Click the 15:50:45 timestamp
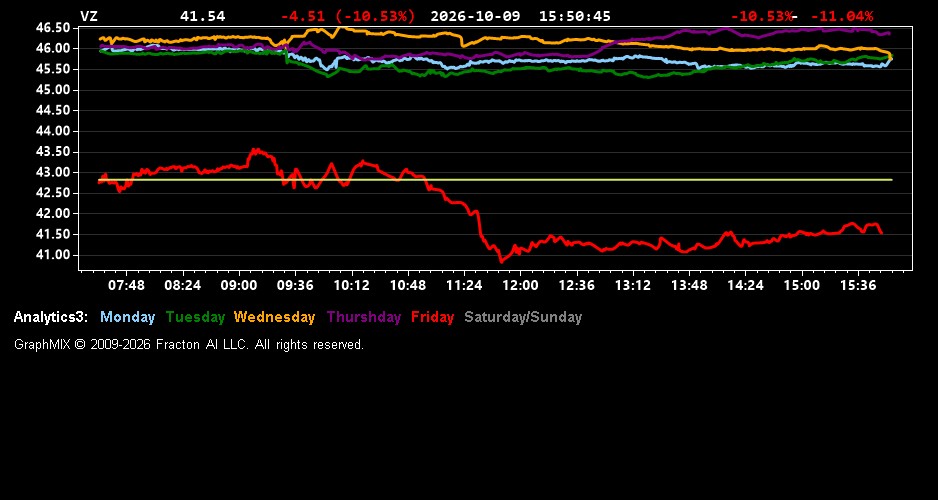This screenshot has width=938, height=500. tap(575, 16)
